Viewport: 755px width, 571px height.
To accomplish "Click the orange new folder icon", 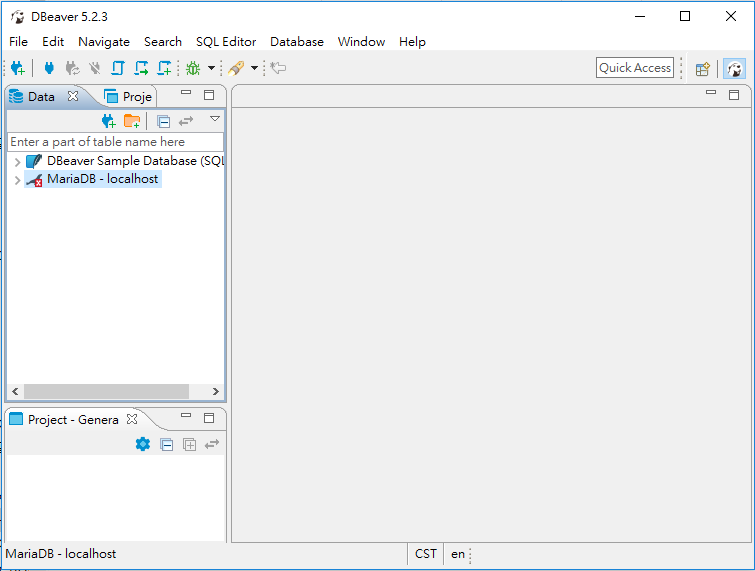I will pyautogui.click(x=132, y=121).
